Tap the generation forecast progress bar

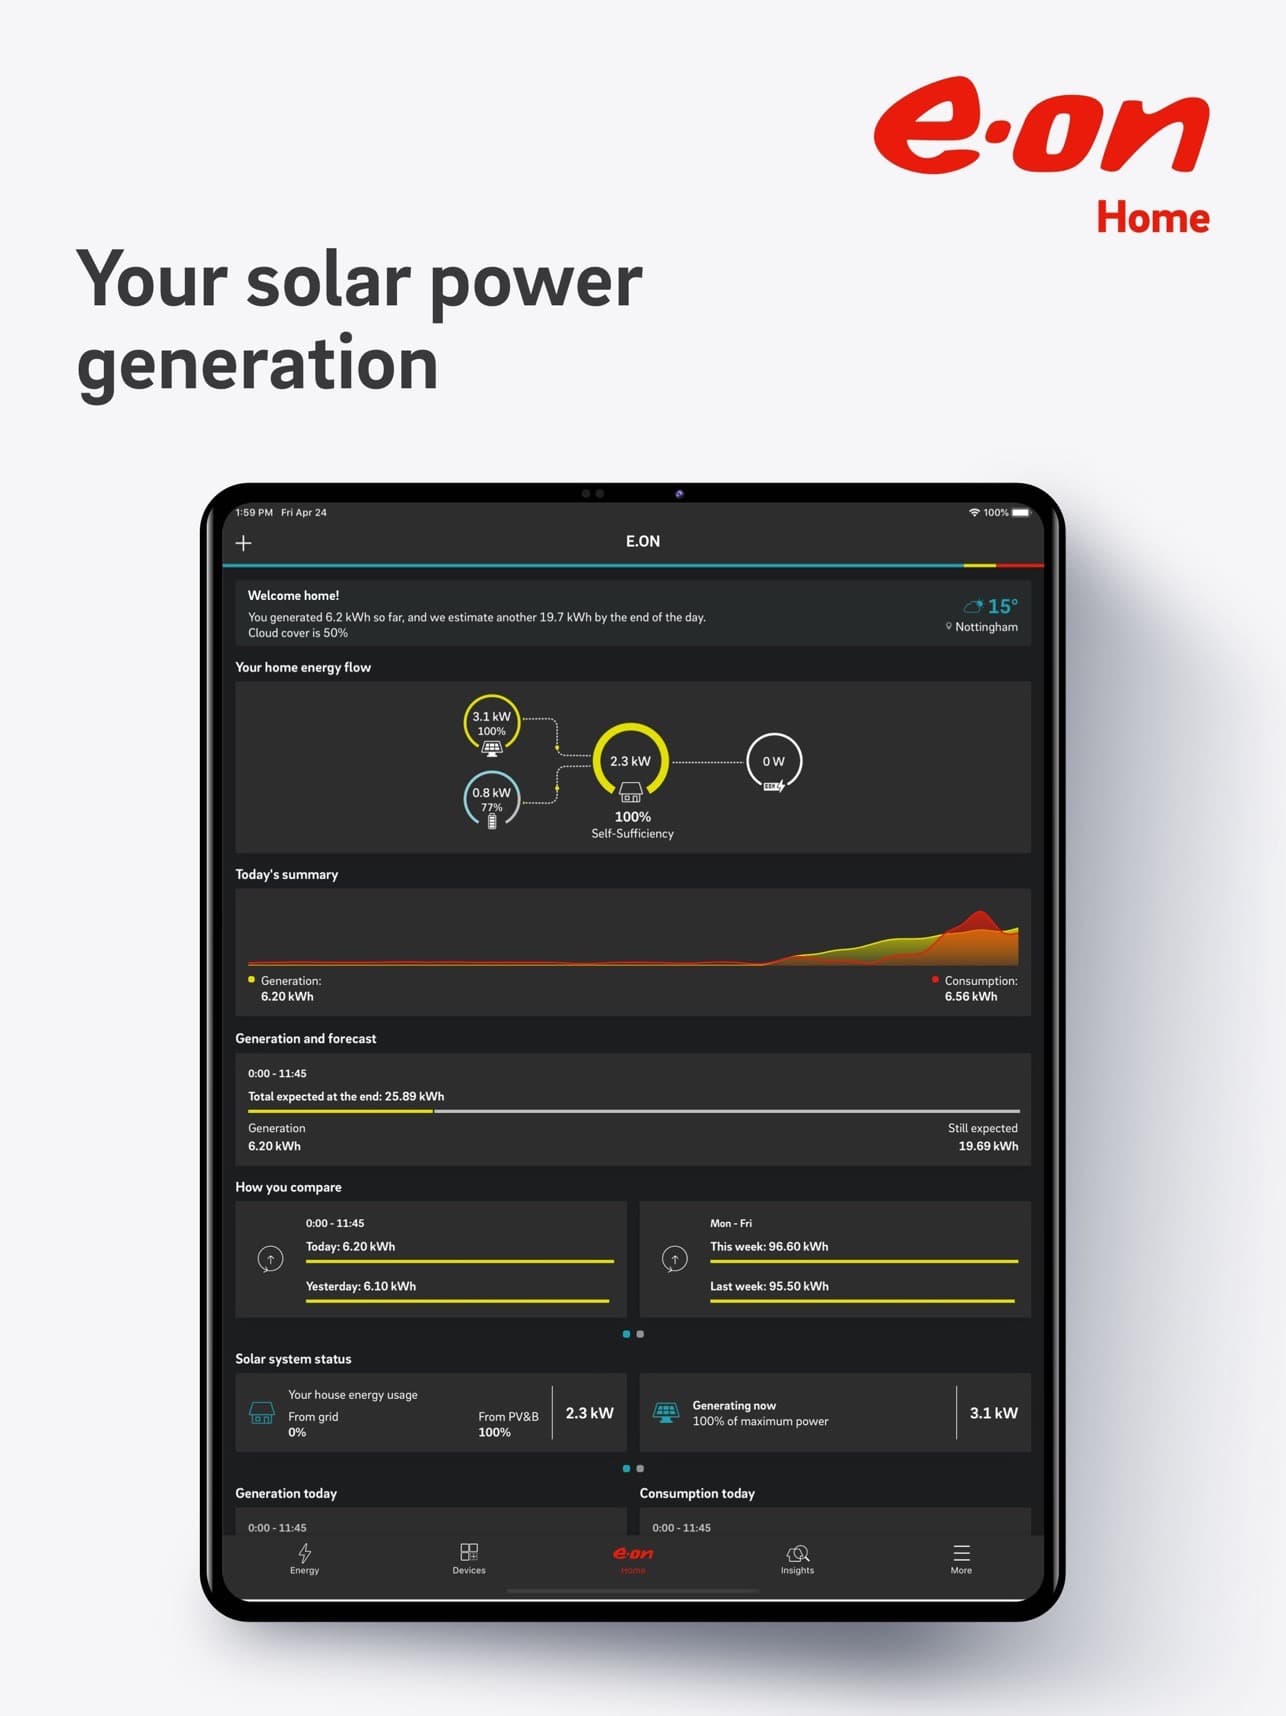633,1111
